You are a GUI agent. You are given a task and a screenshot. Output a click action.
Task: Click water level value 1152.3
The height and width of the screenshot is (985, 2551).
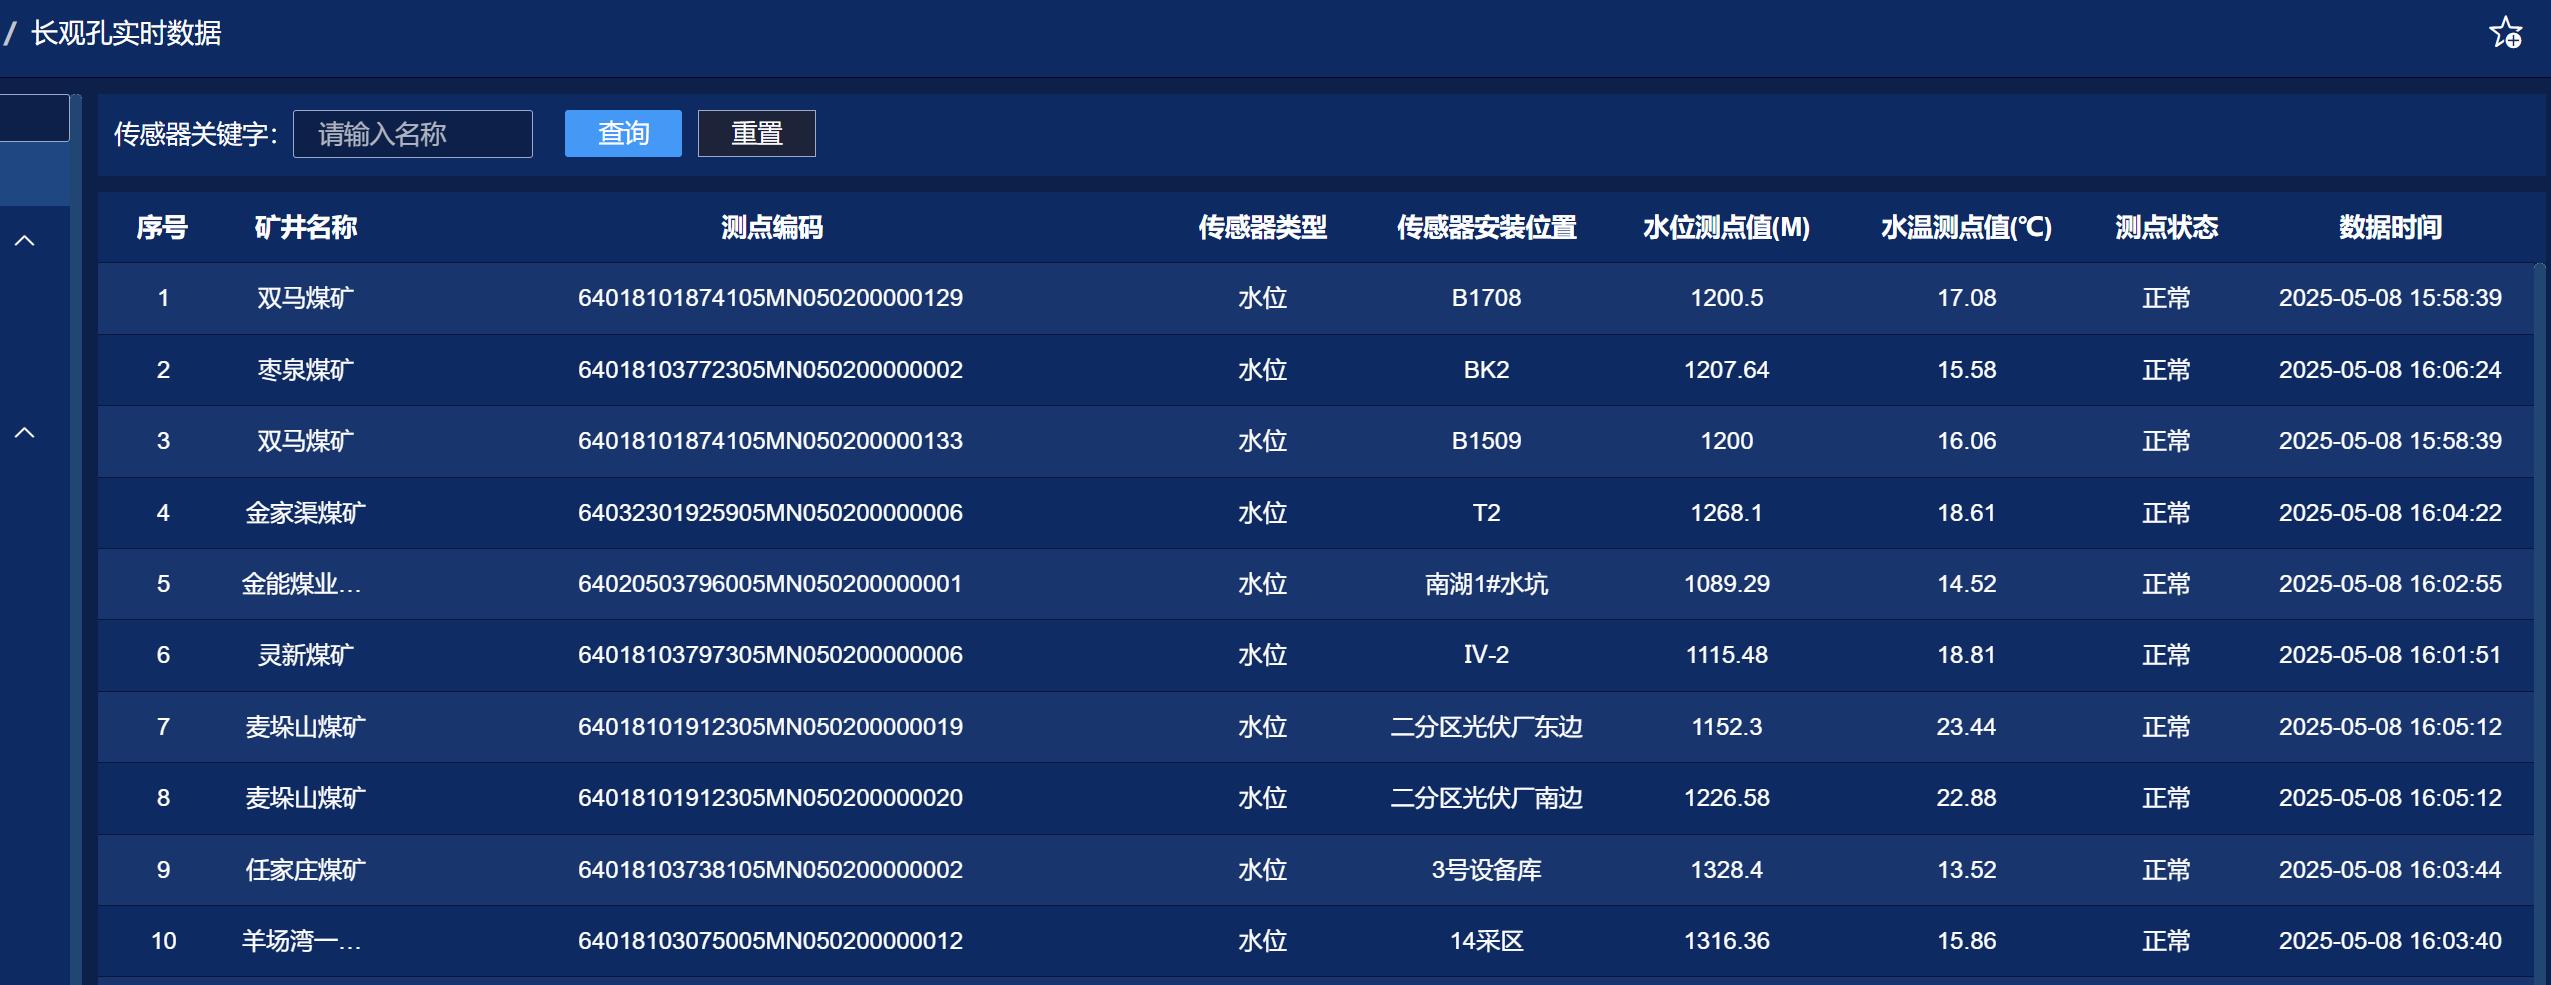pos(1727,727)
